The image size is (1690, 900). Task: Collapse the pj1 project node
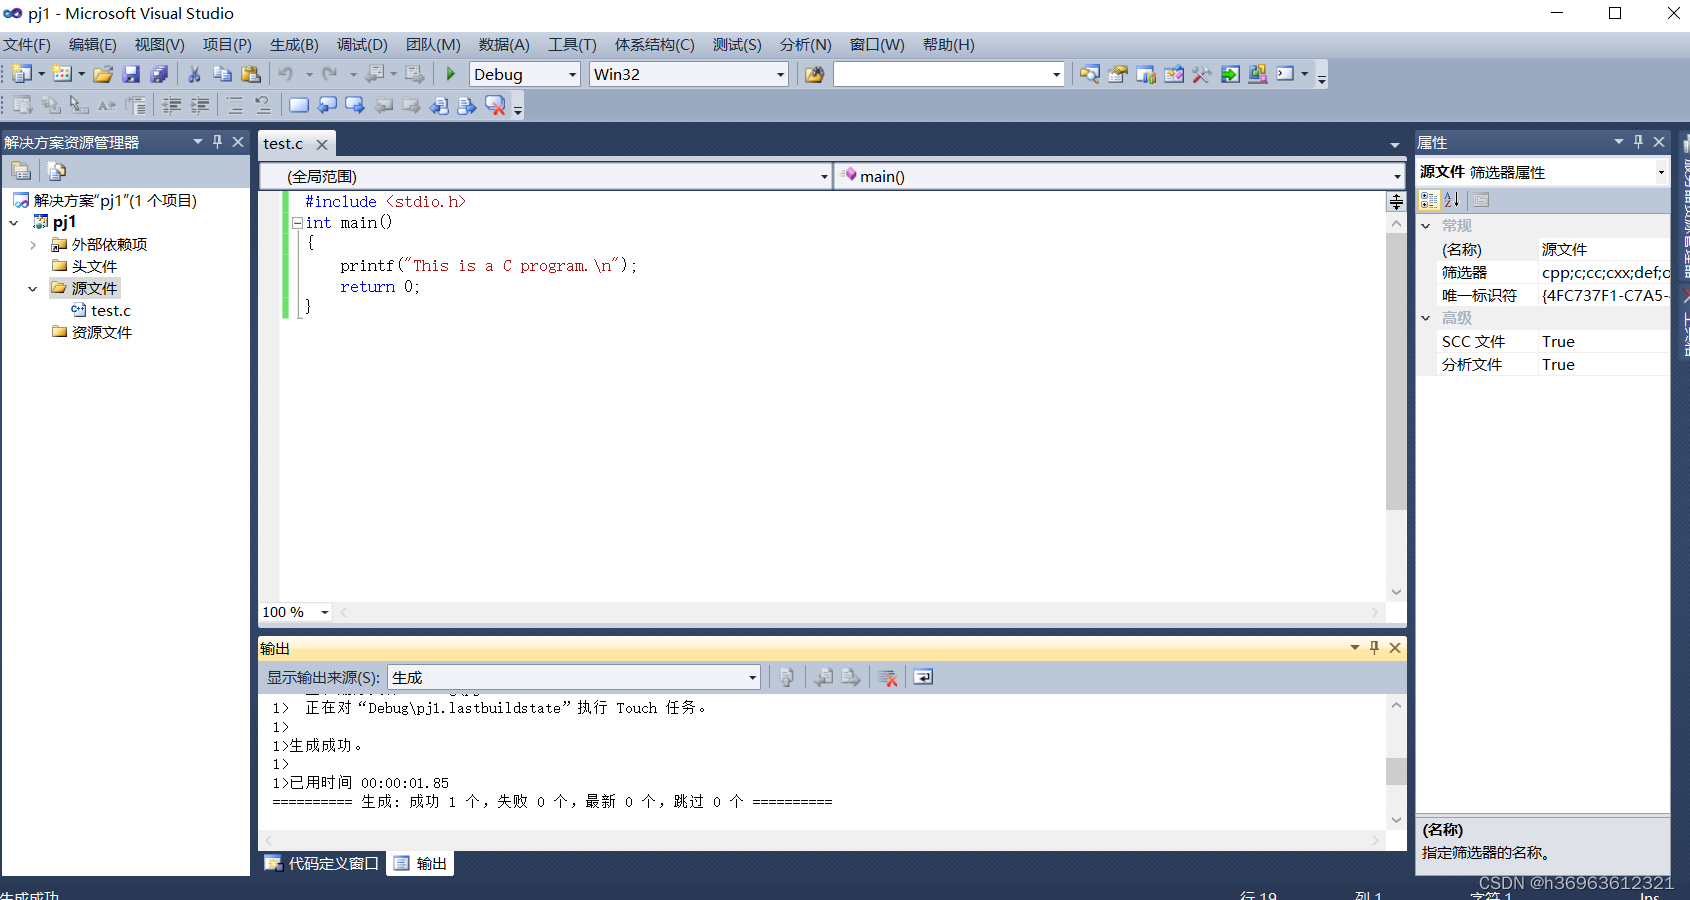[x=14, y=222]
